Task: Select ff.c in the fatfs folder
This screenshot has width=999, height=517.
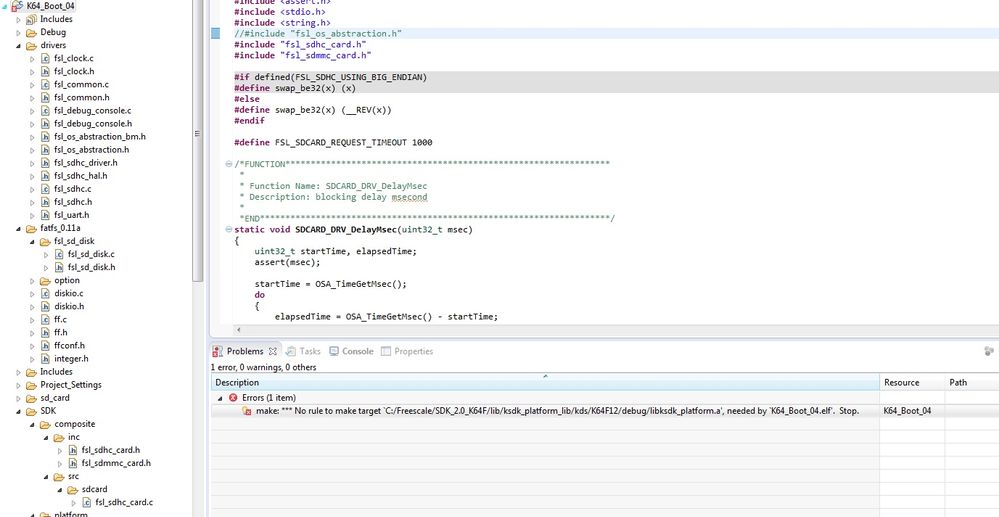Action: pos(61,319)
